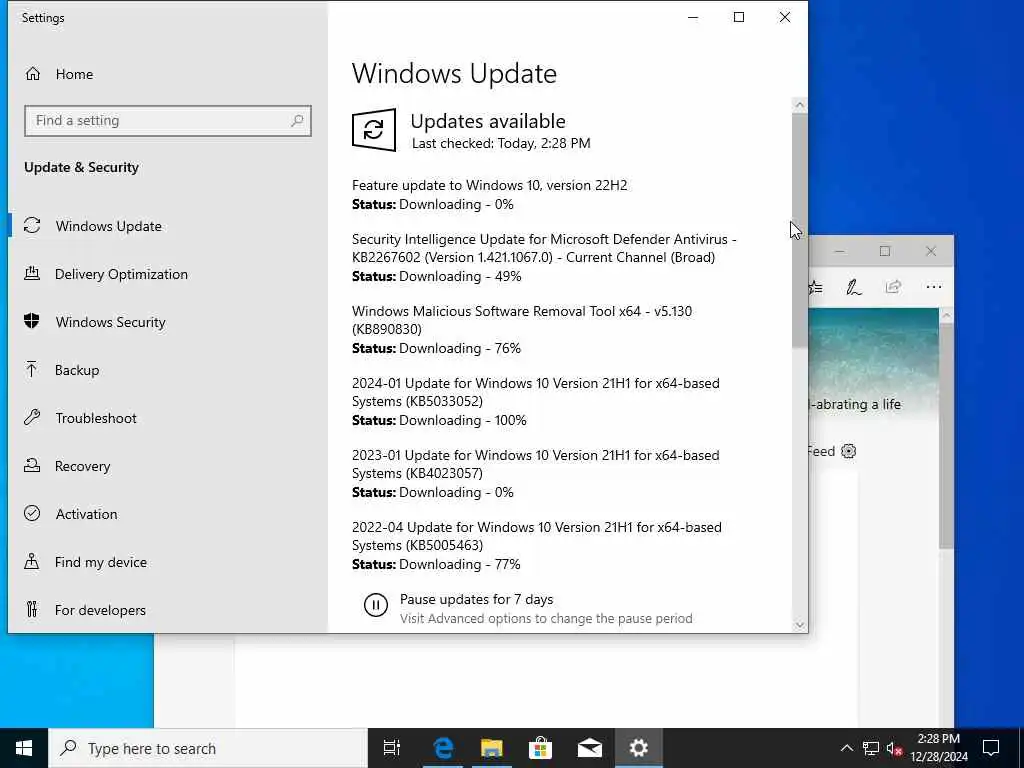Click Last checked: Today, 2:28 PM text

tap(501, 143)
